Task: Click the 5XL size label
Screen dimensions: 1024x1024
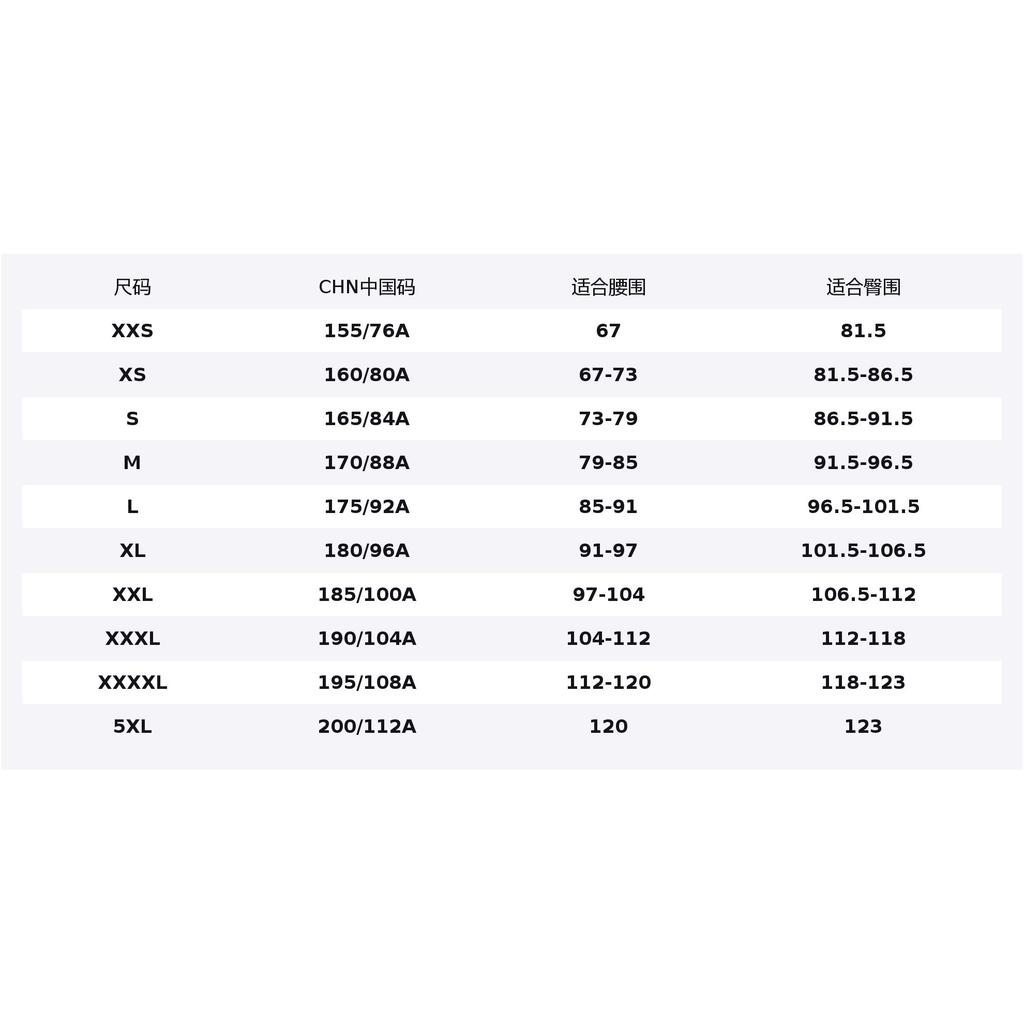Action: pyautogui.click(x=132, y=726)
